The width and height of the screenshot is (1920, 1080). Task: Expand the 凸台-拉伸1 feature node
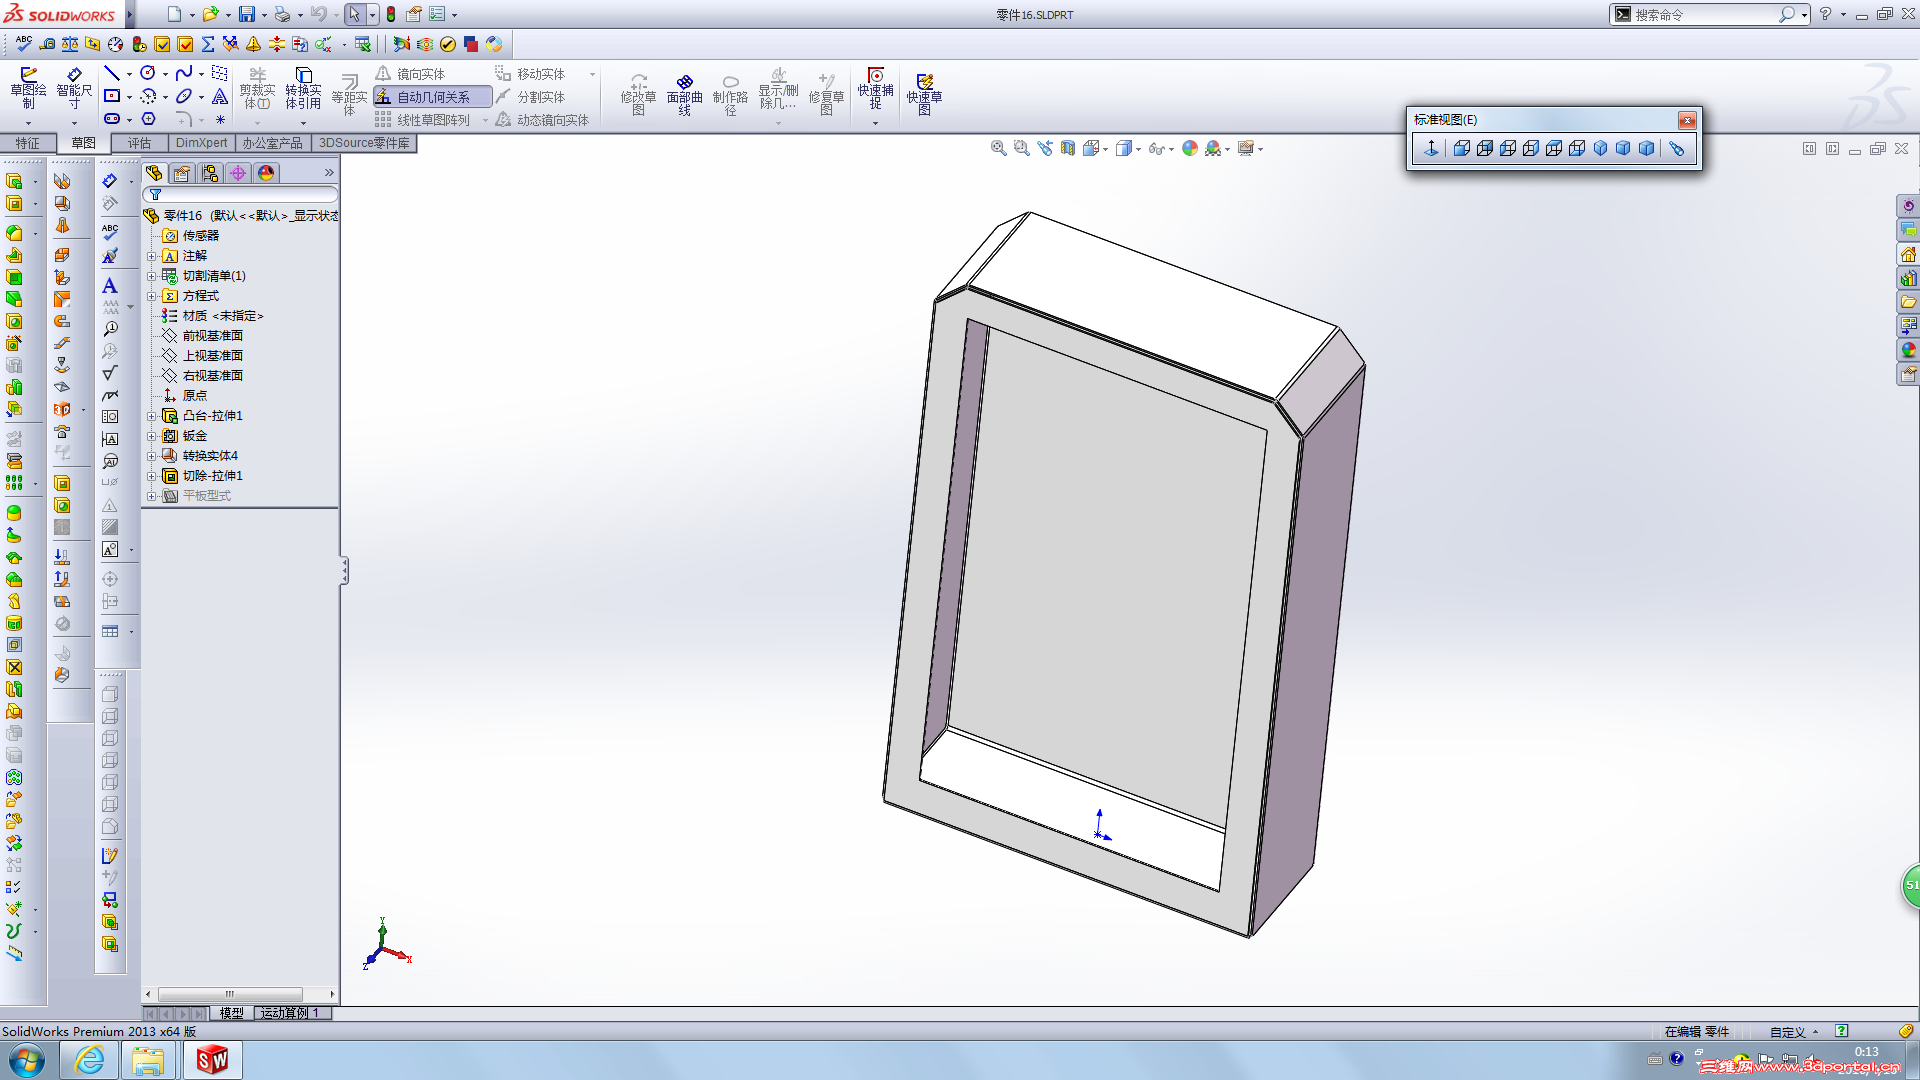click(x=152, y=416)
